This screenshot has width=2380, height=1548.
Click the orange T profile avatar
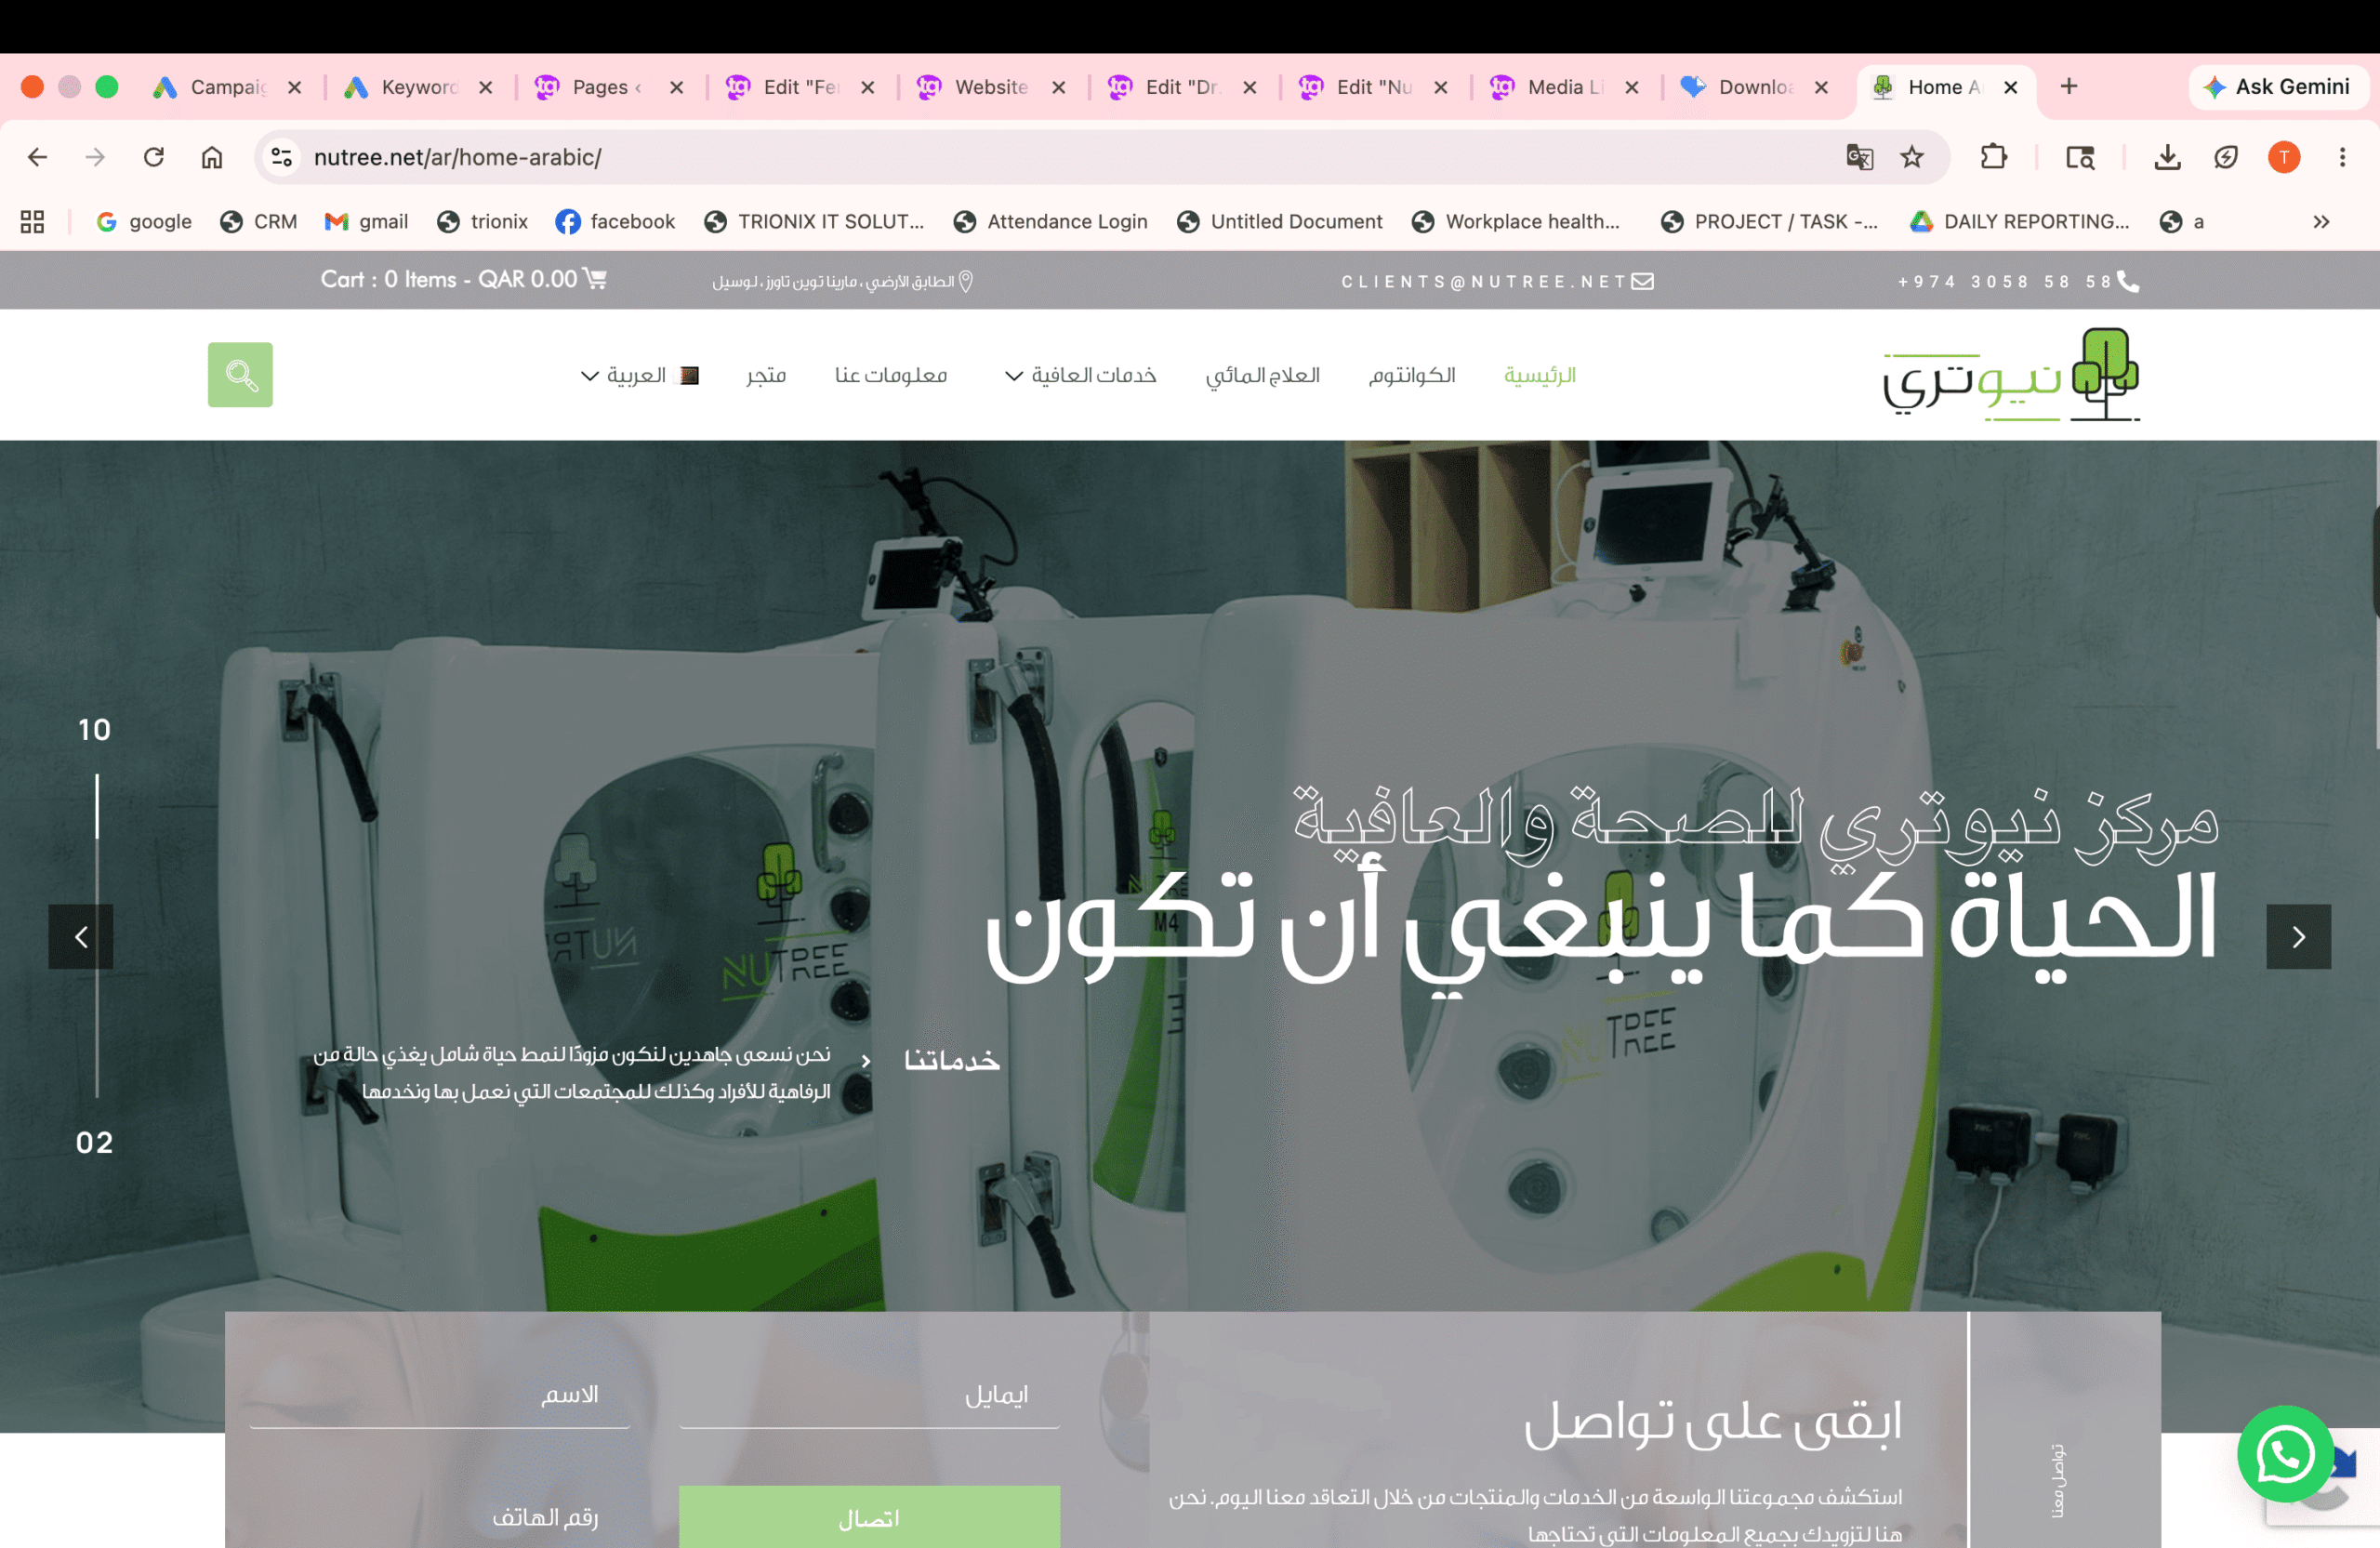[2284, 157]
